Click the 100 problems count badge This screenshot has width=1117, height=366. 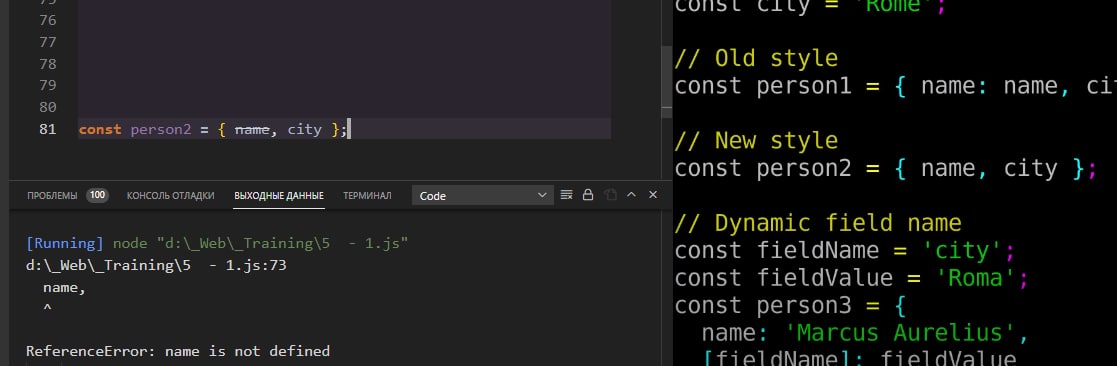97,195
